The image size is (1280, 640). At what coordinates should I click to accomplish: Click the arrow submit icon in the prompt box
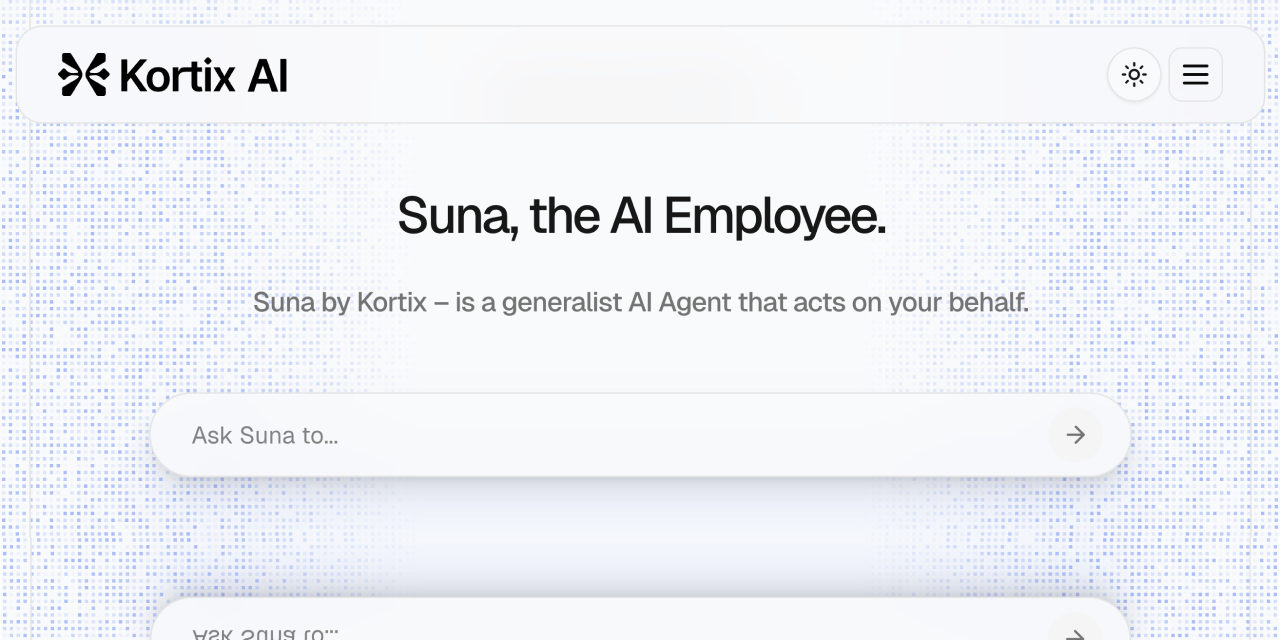tap(1075, 435)
